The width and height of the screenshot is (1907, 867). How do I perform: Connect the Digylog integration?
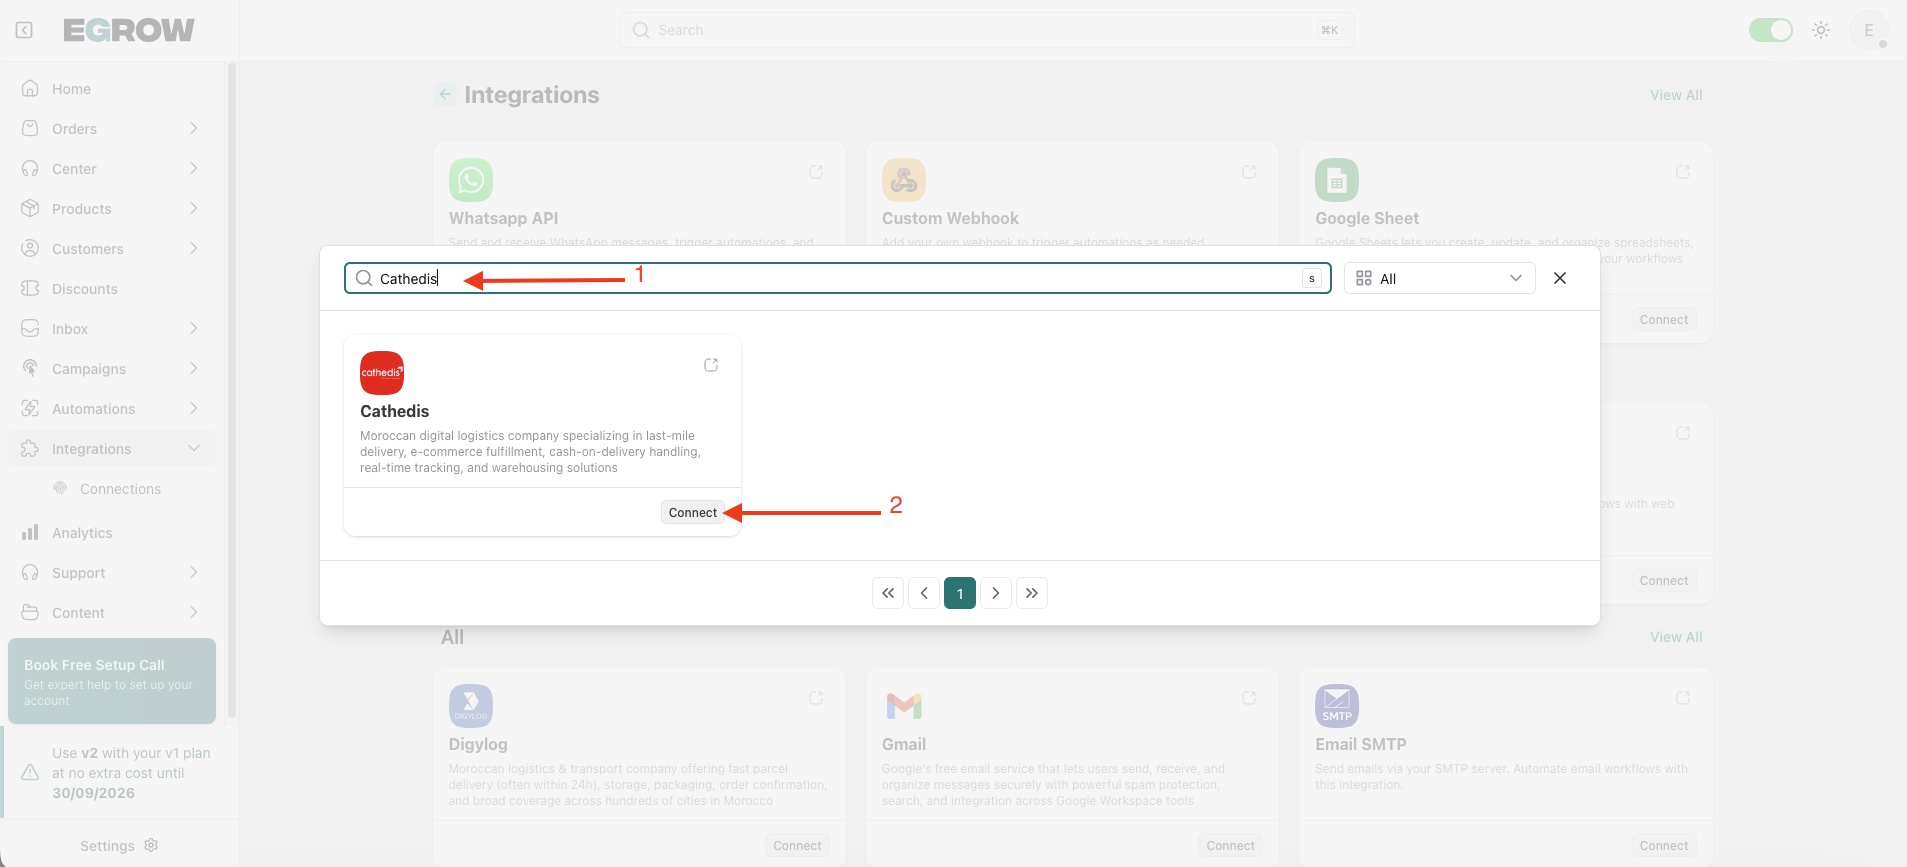797,845
